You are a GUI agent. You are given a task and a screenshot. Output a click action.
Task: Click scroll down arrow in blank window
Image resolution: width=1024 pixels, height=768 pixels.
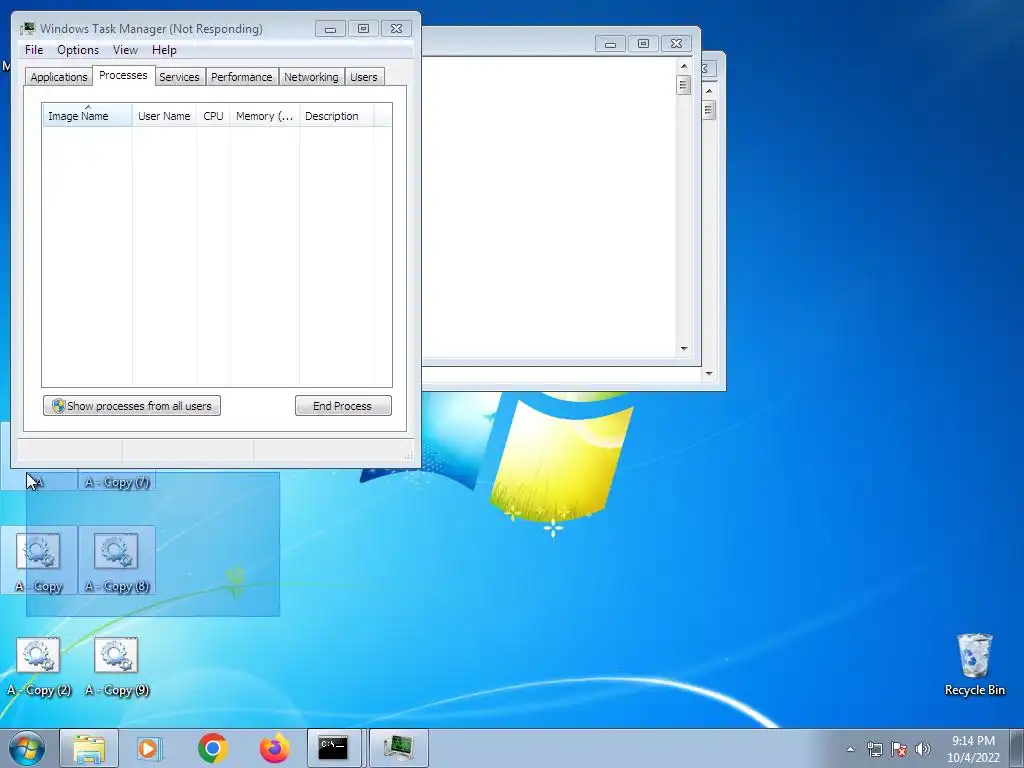tap(684, 349)
